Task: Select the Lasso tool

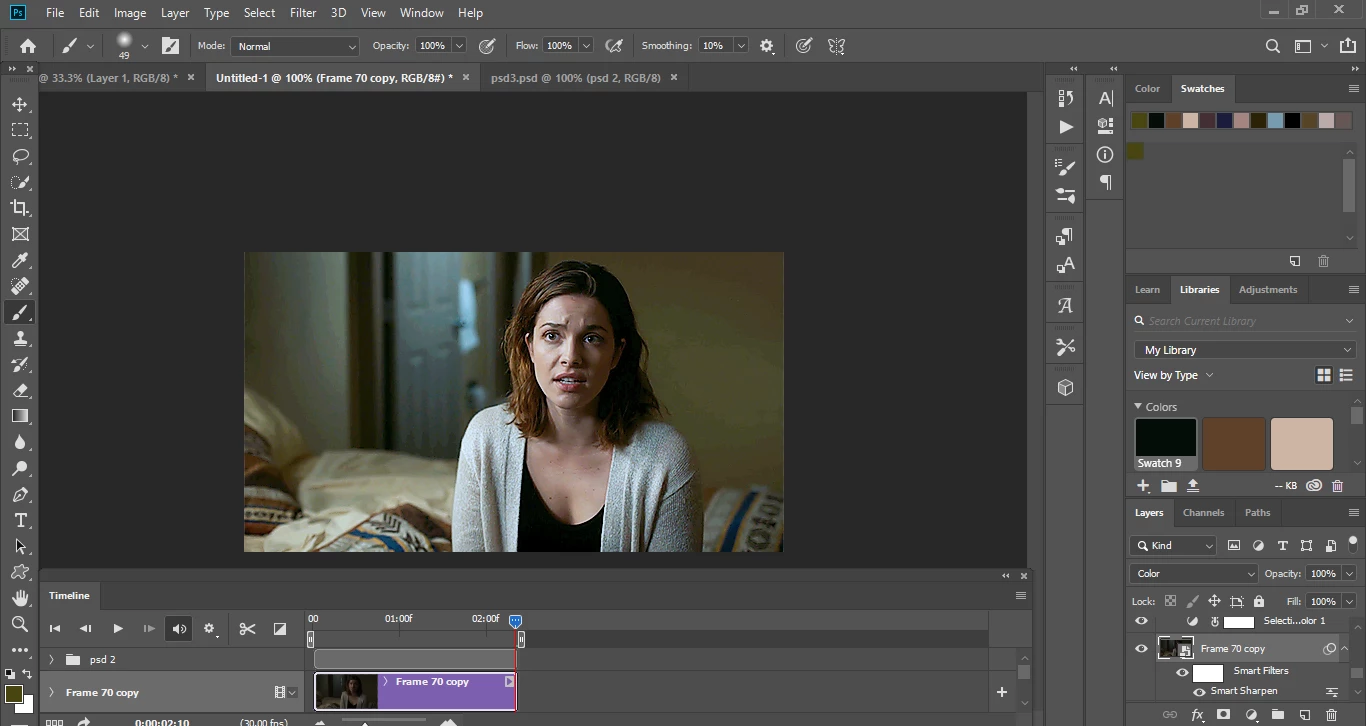Action: [20, 156]
